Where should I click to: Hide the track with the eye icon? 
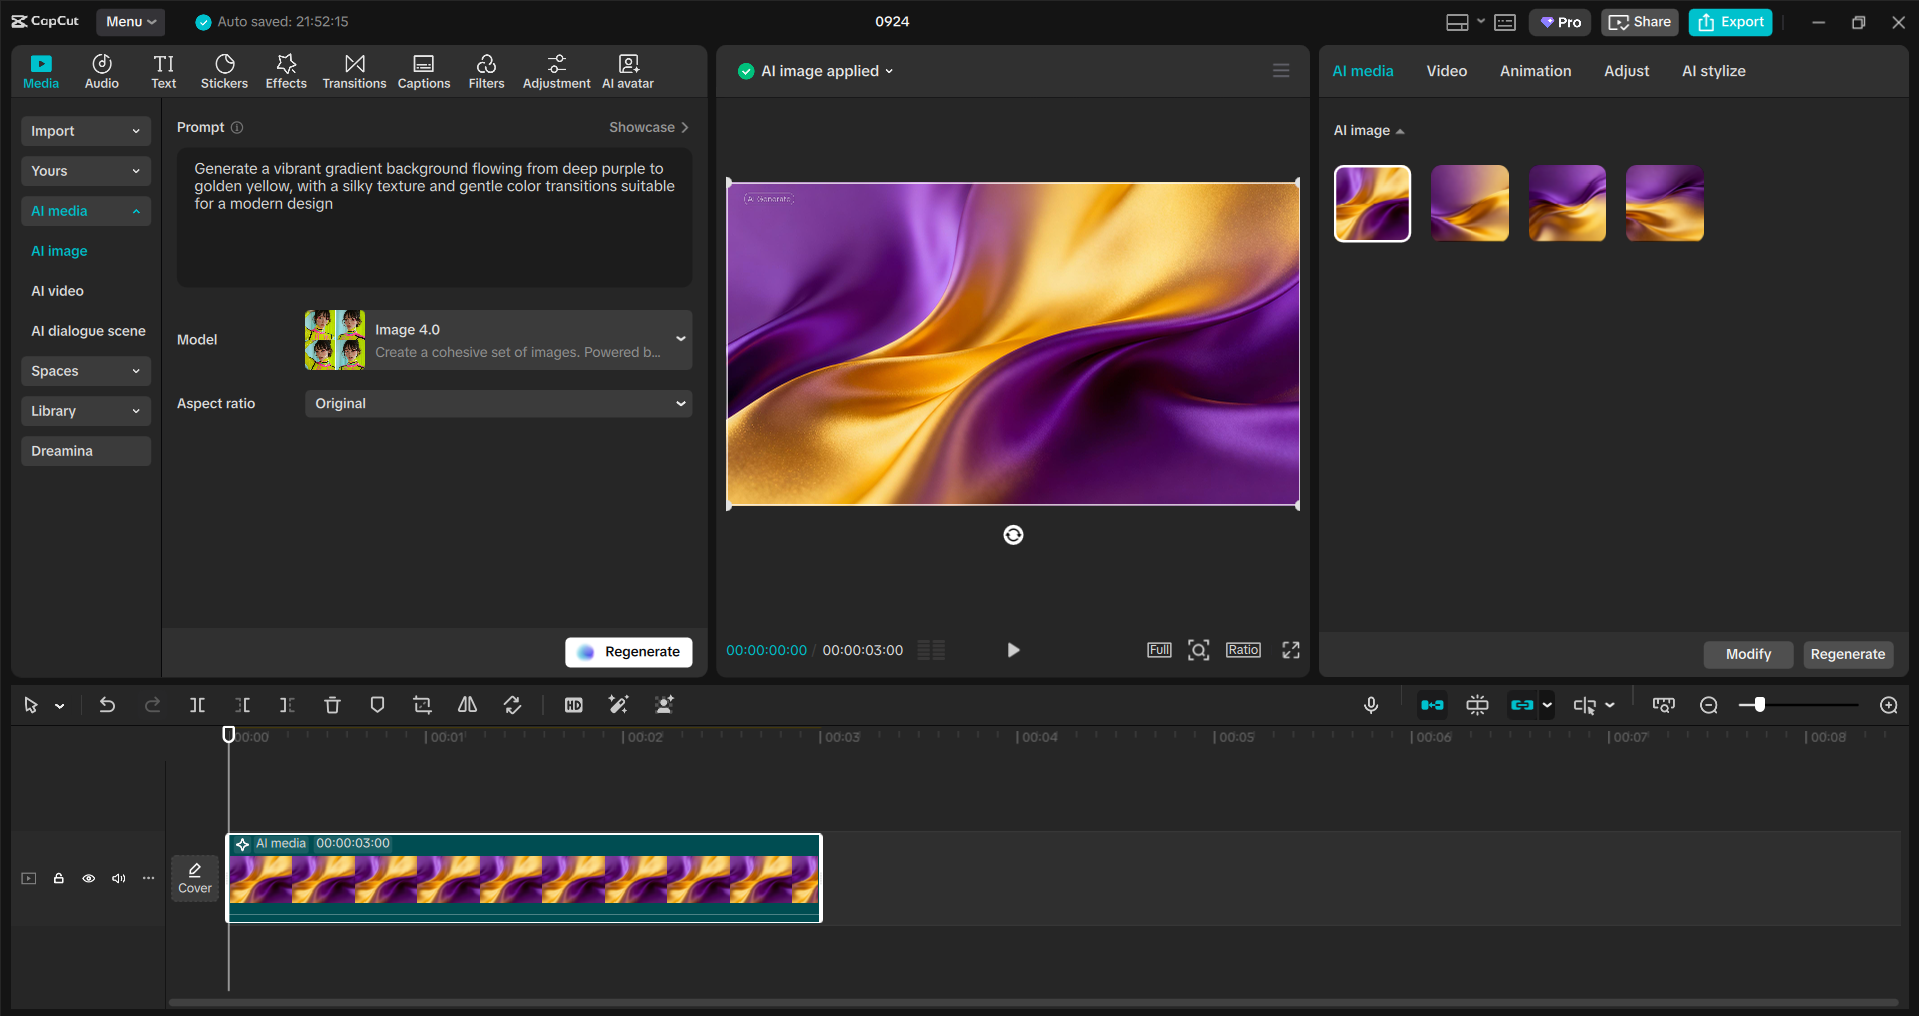click(x=88, y=878)
